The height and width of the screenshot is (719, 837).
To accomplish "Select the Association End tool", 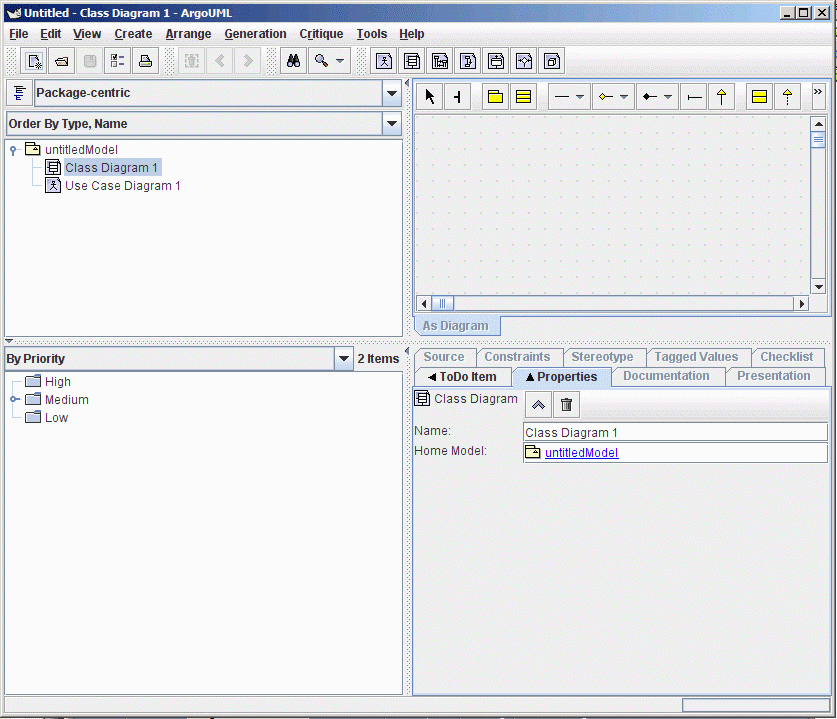I will point(694,97).
